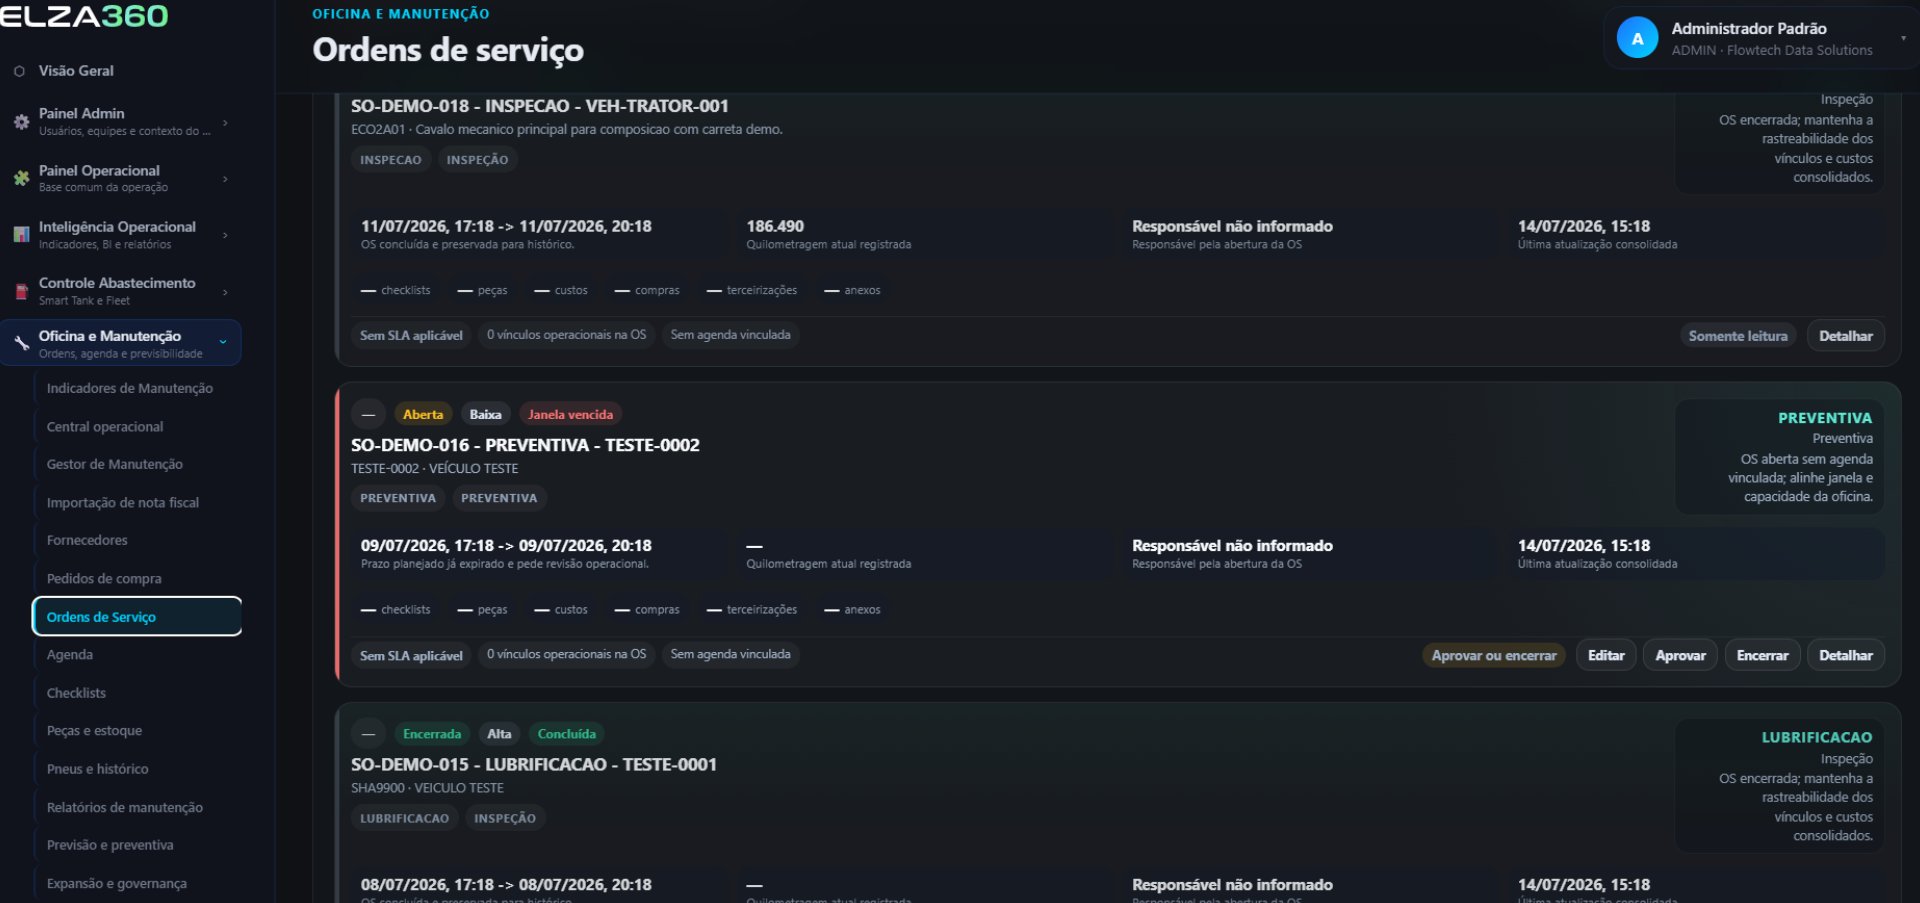Go to Previsão e preventiva

point(110,845)
